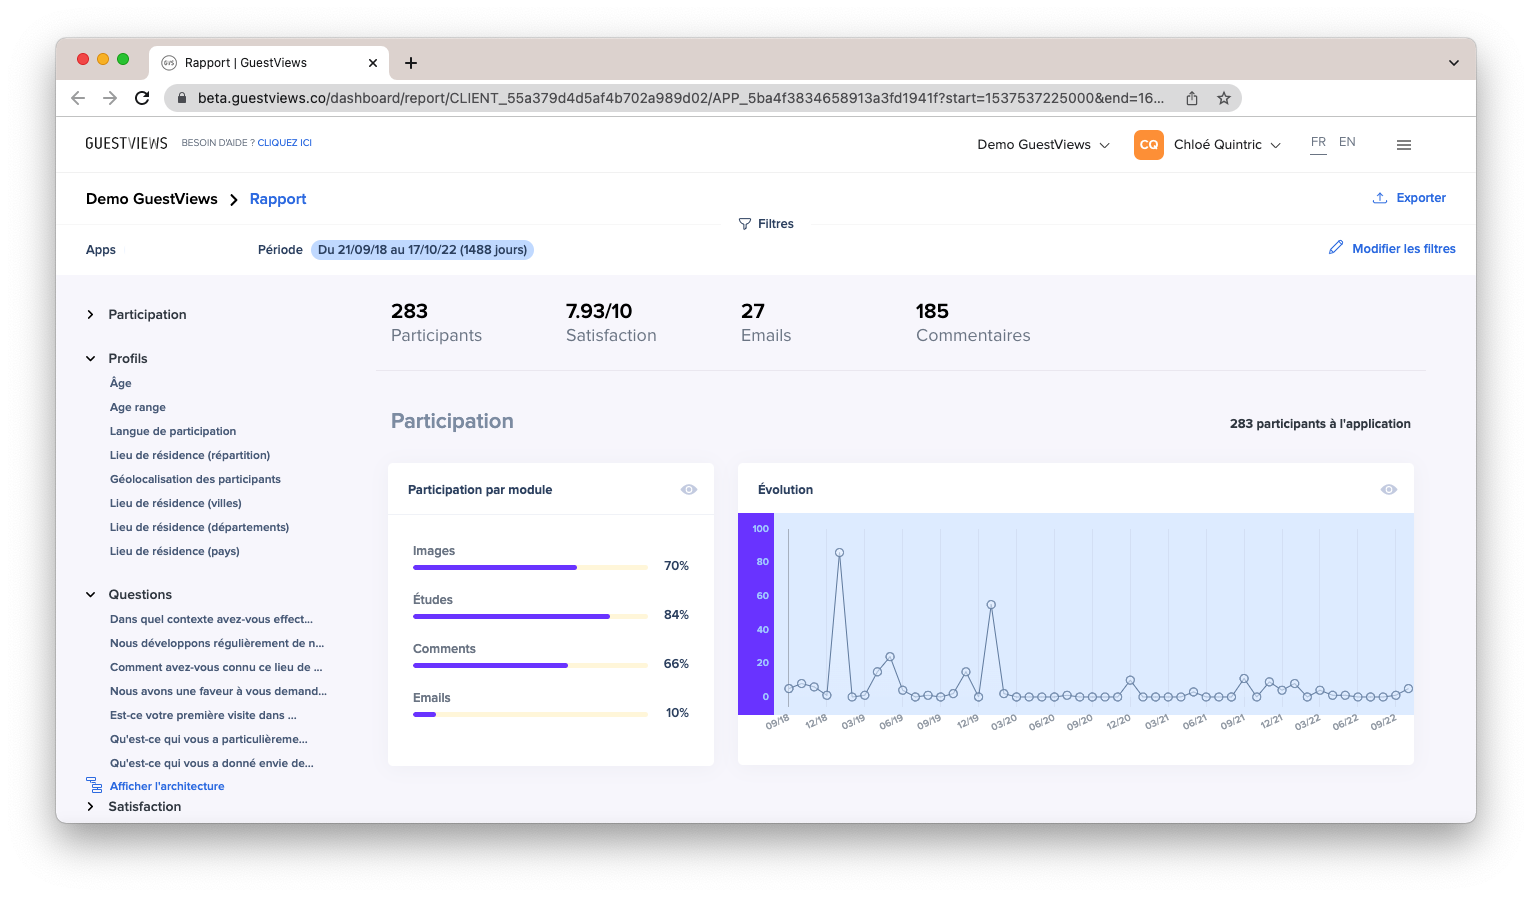1532x897 pixels.
Task: Open the Demo GuestViews account dropdown
Action: tap(1043, 145)
